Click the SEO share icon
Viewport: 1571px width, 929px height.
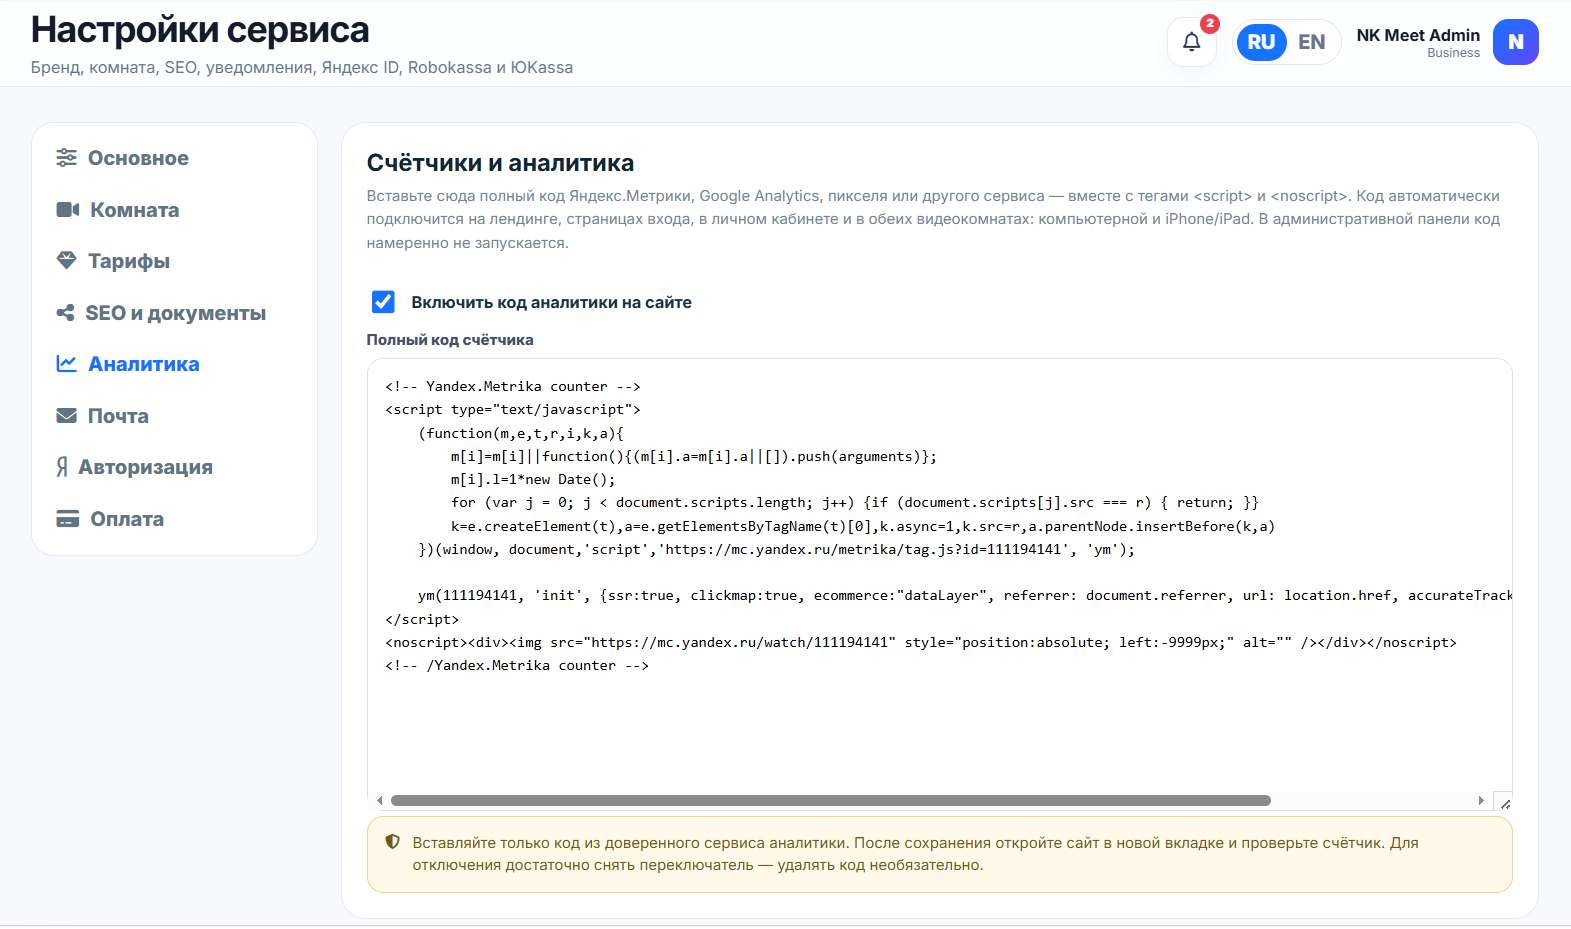[x=65, y=313]
